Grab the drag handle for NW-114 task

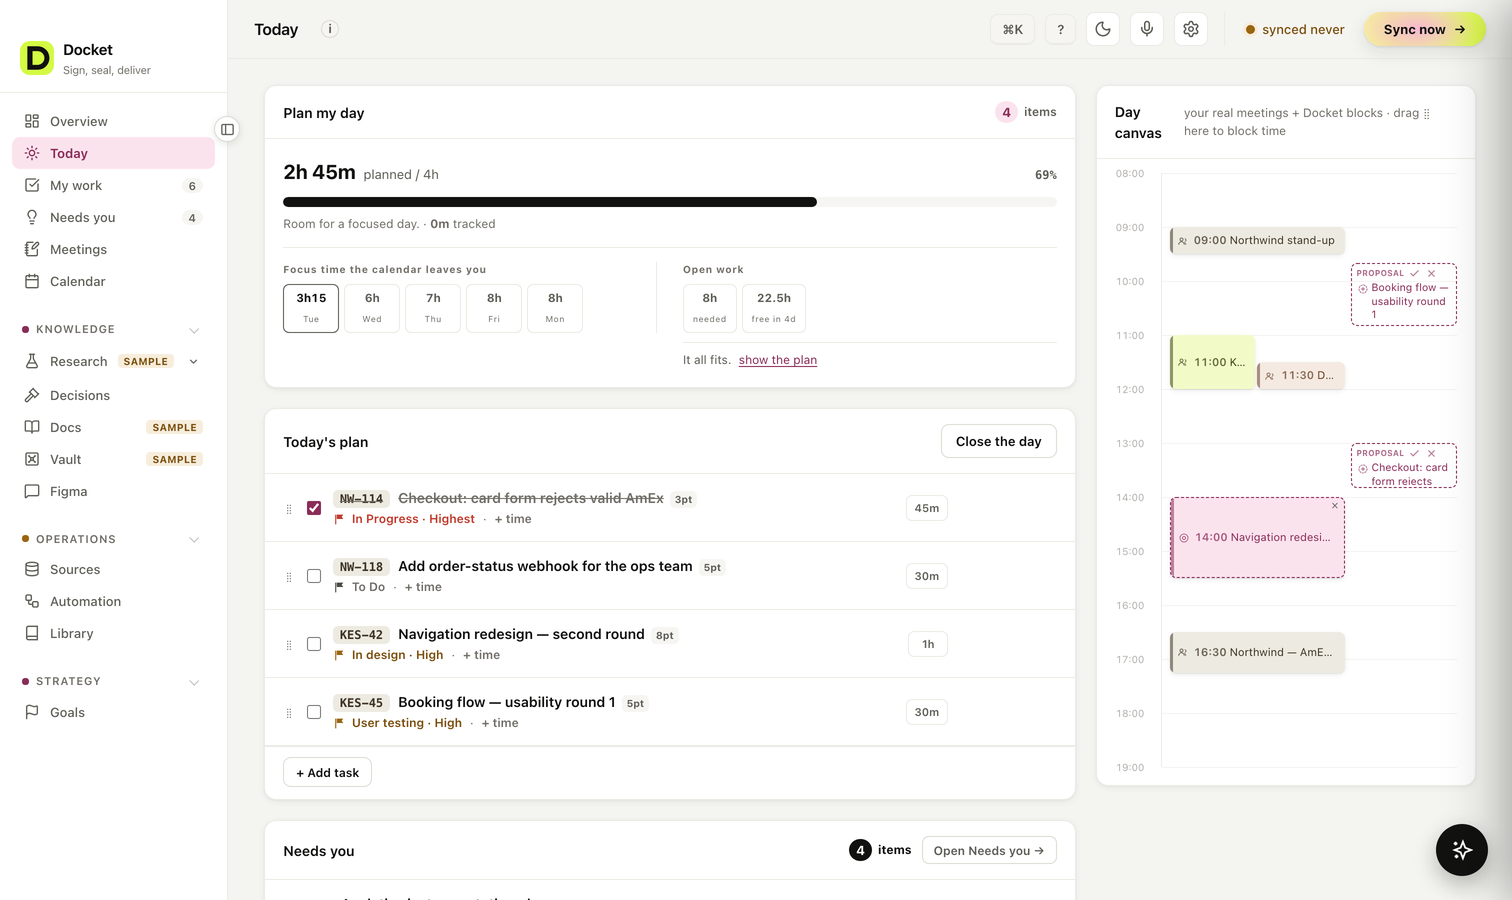[x=289, y=509]
